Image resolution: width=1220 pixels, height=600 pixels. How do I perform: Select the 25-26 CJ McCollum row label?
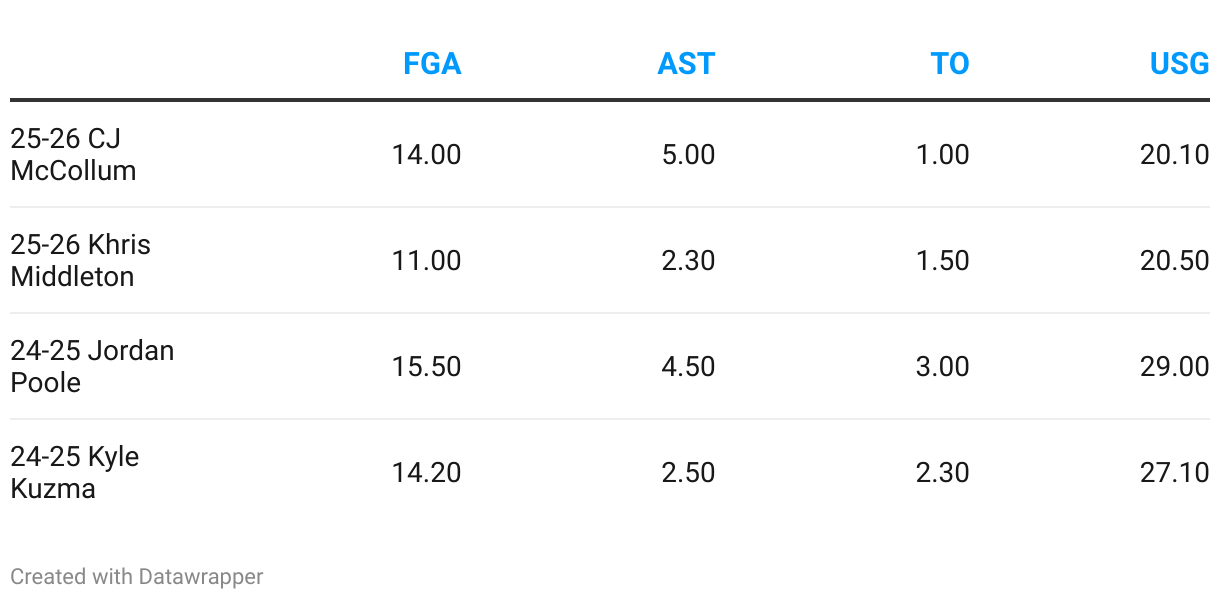pyautogui.click(x=73, y=154)
